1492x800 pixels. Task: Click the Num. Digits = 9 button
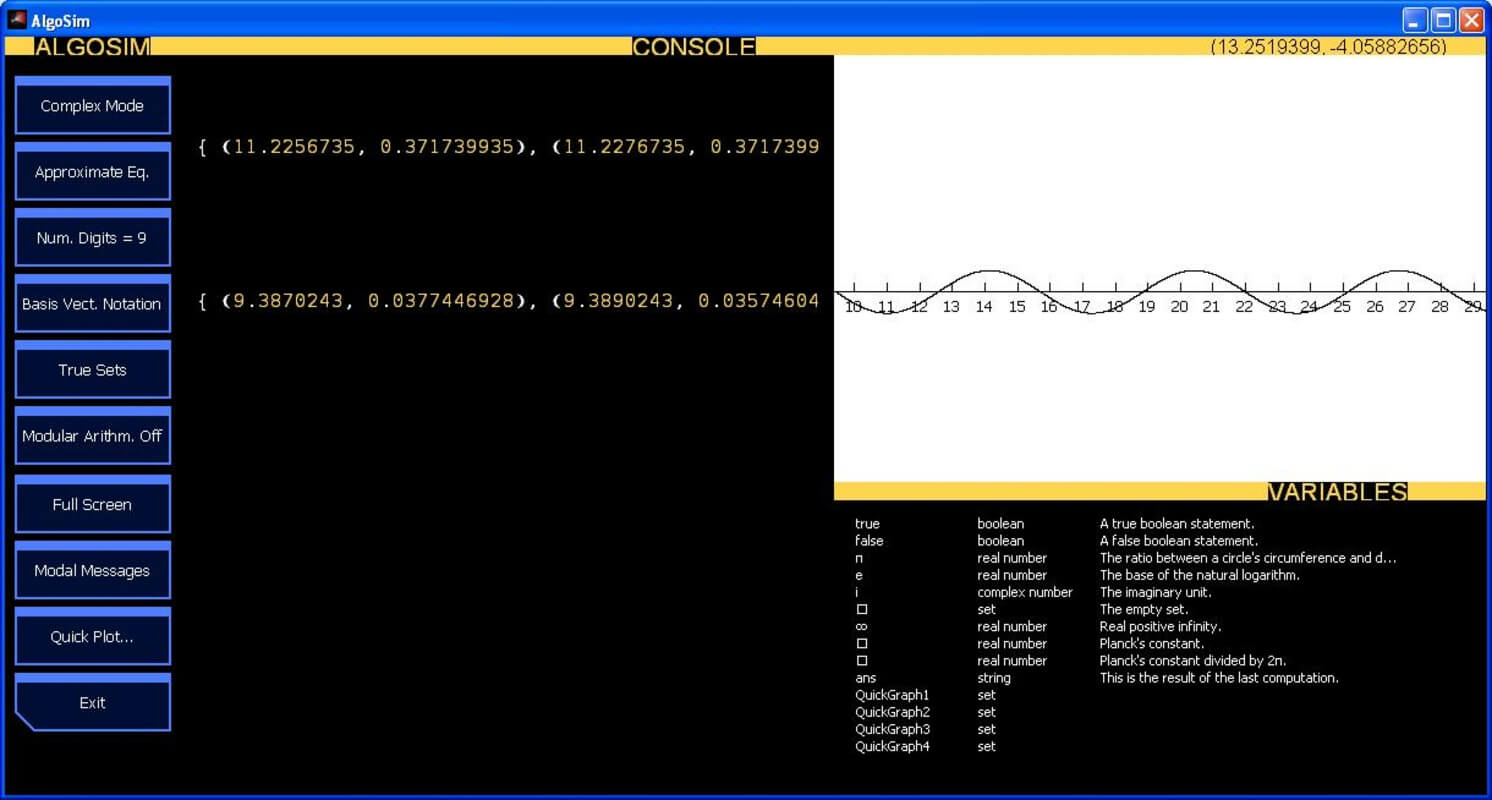pyautogui.click(x=92, y=238)
